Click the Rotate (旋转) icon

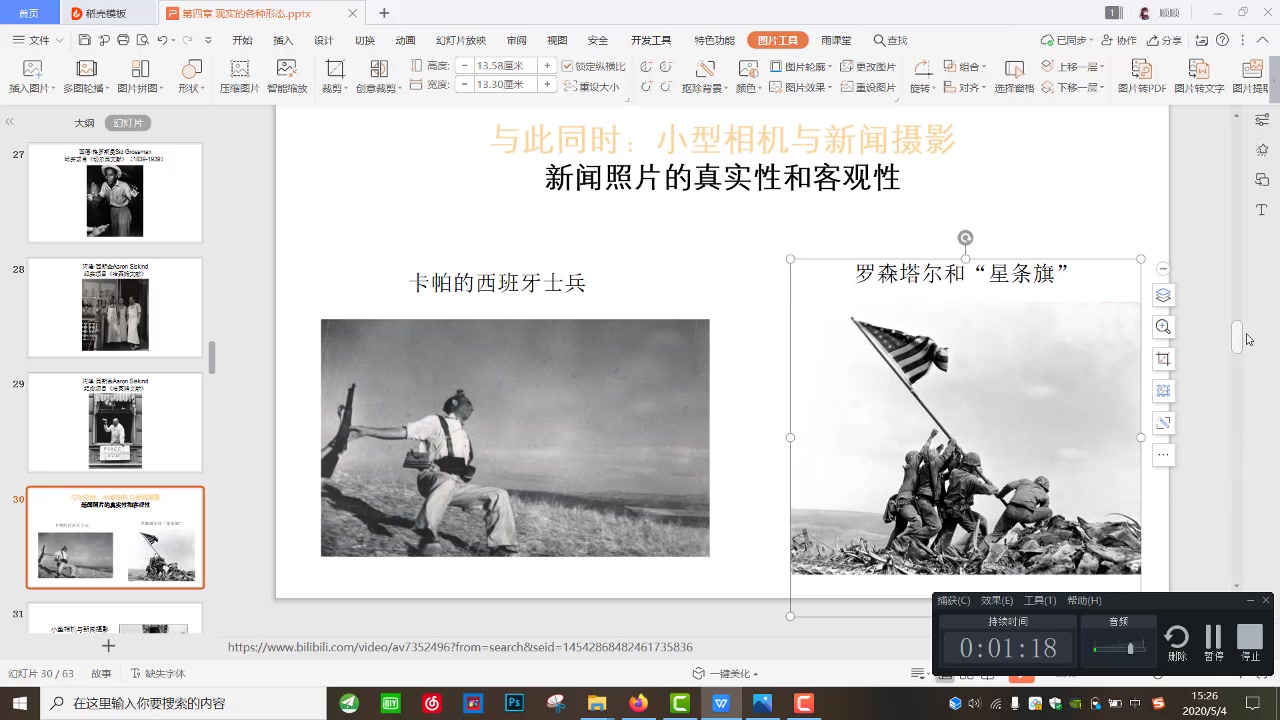click(x=924, y=69)
